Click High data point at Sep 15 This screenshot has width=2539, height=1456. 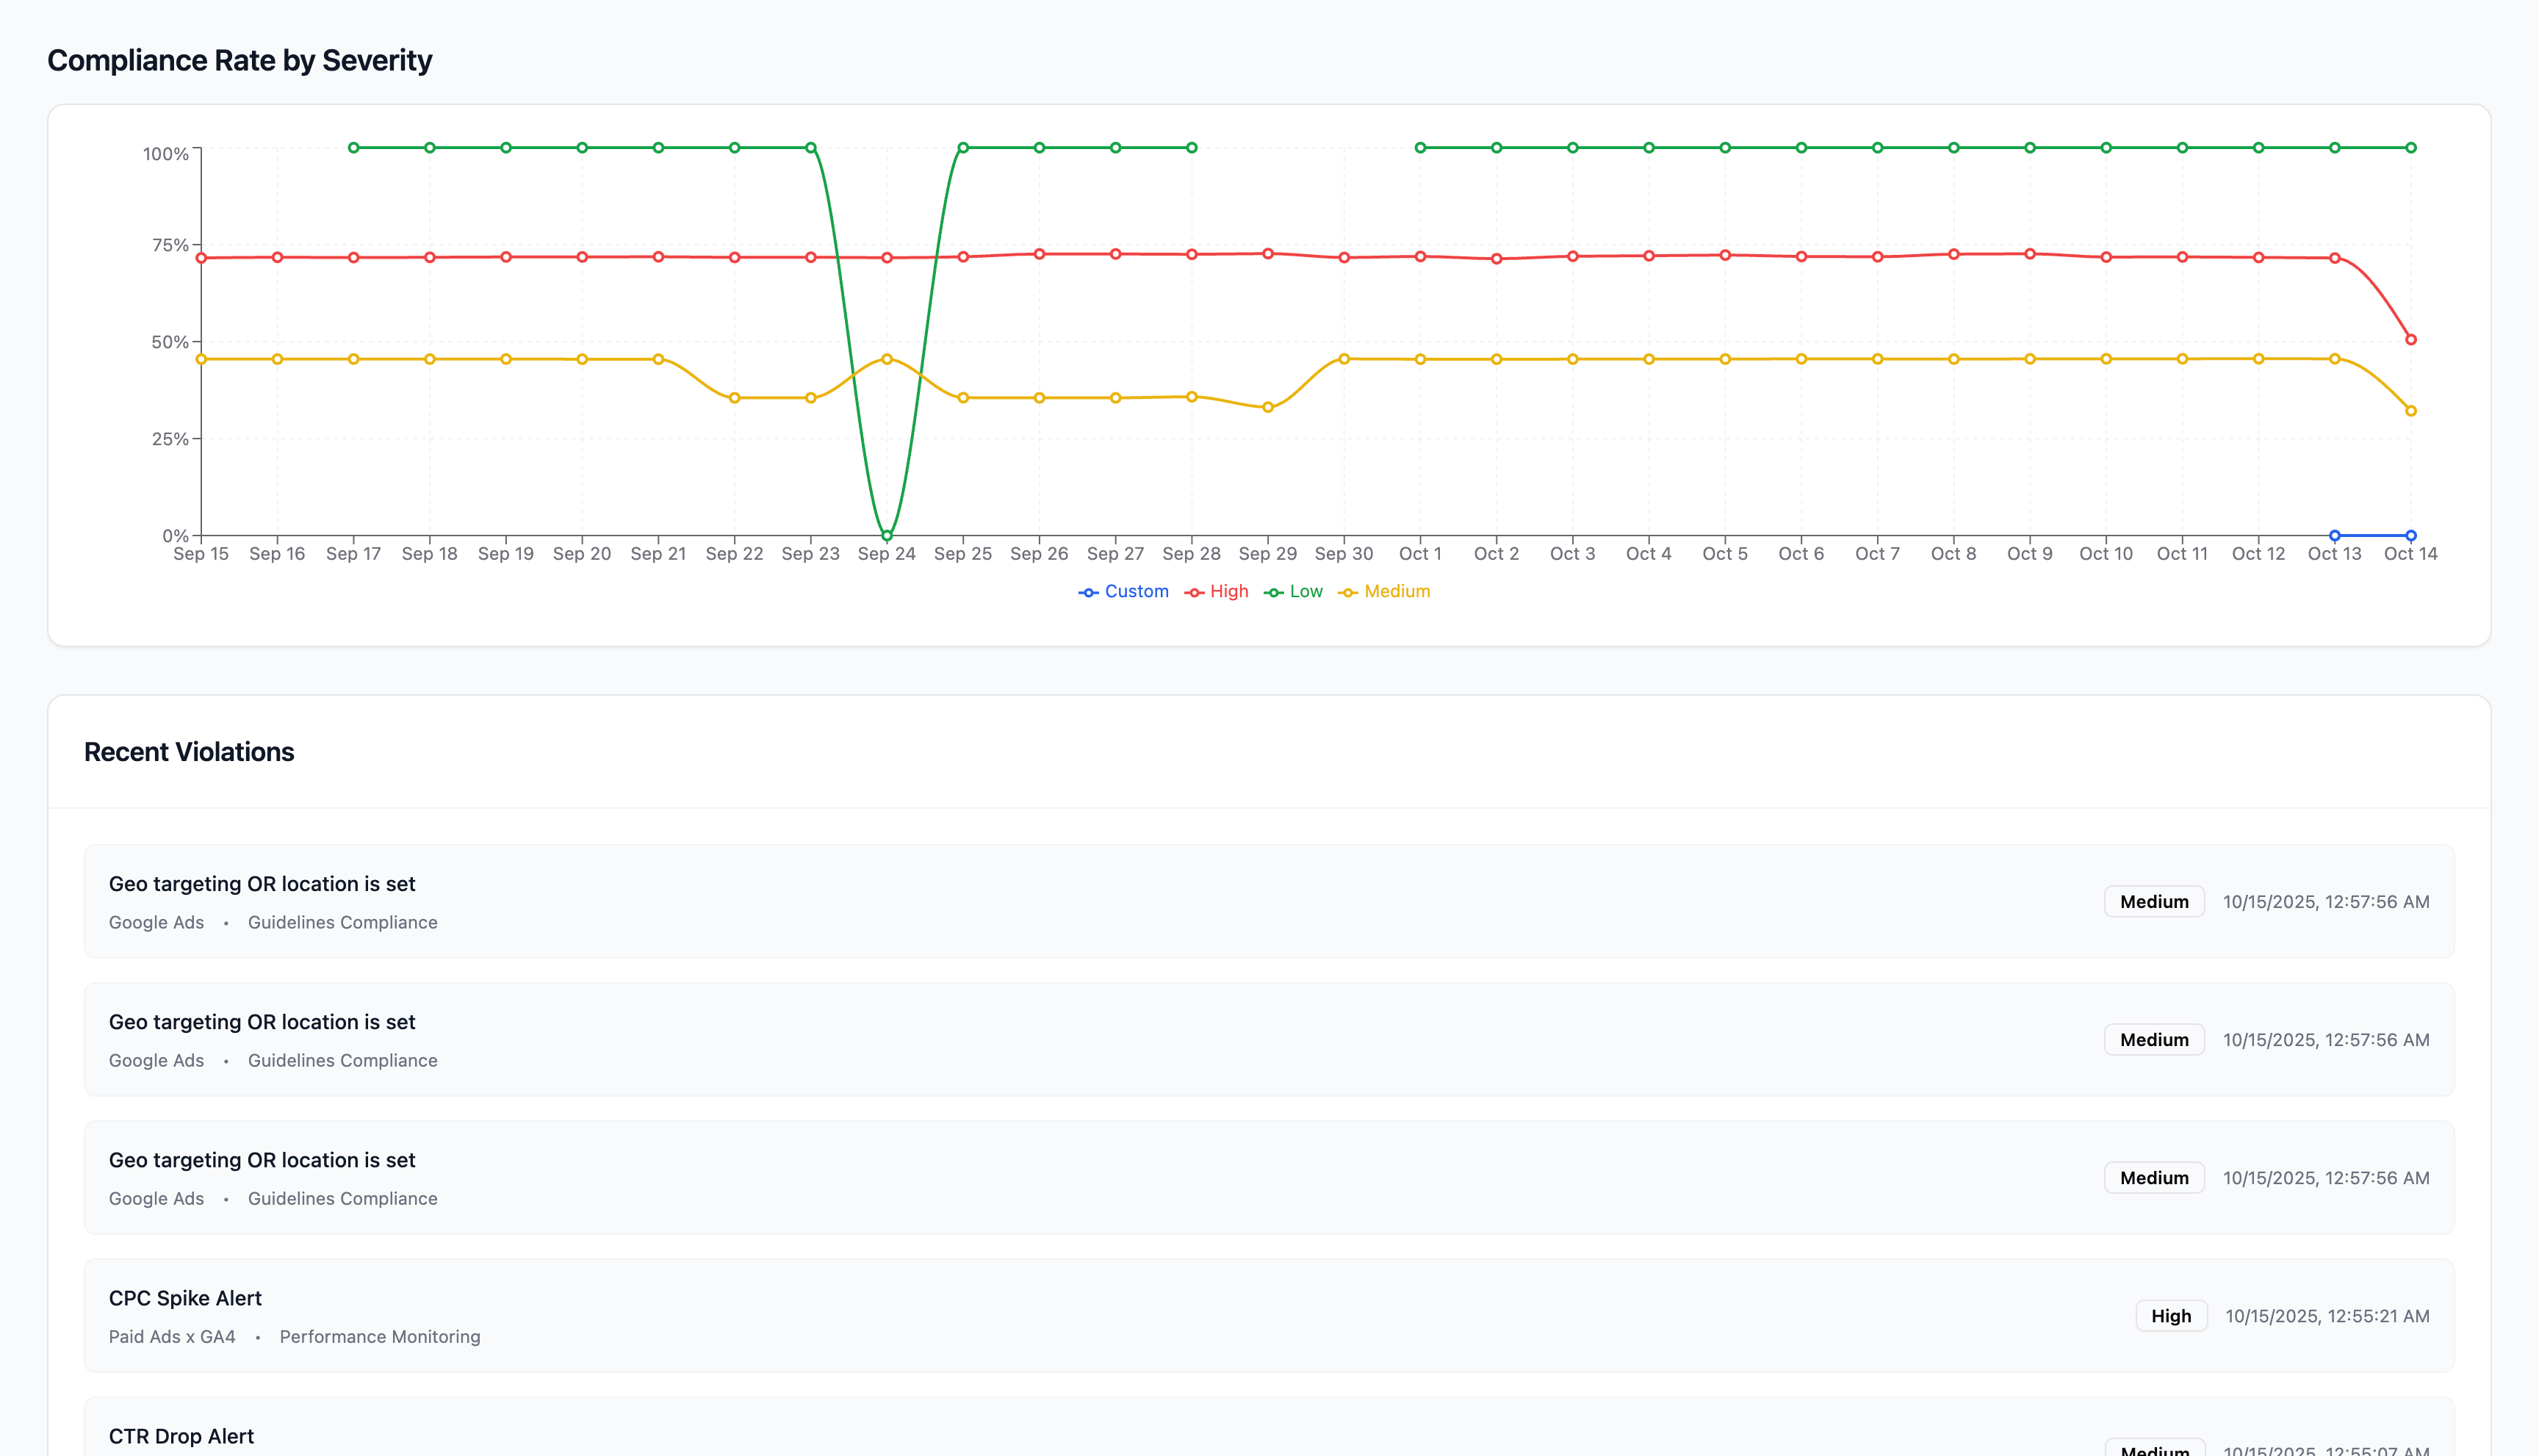point(201,258)
